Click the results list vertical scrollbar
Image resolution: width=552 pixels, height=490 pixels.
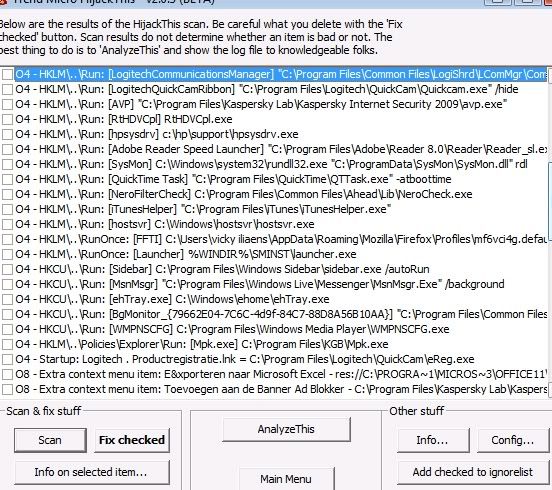click(550, 232)
